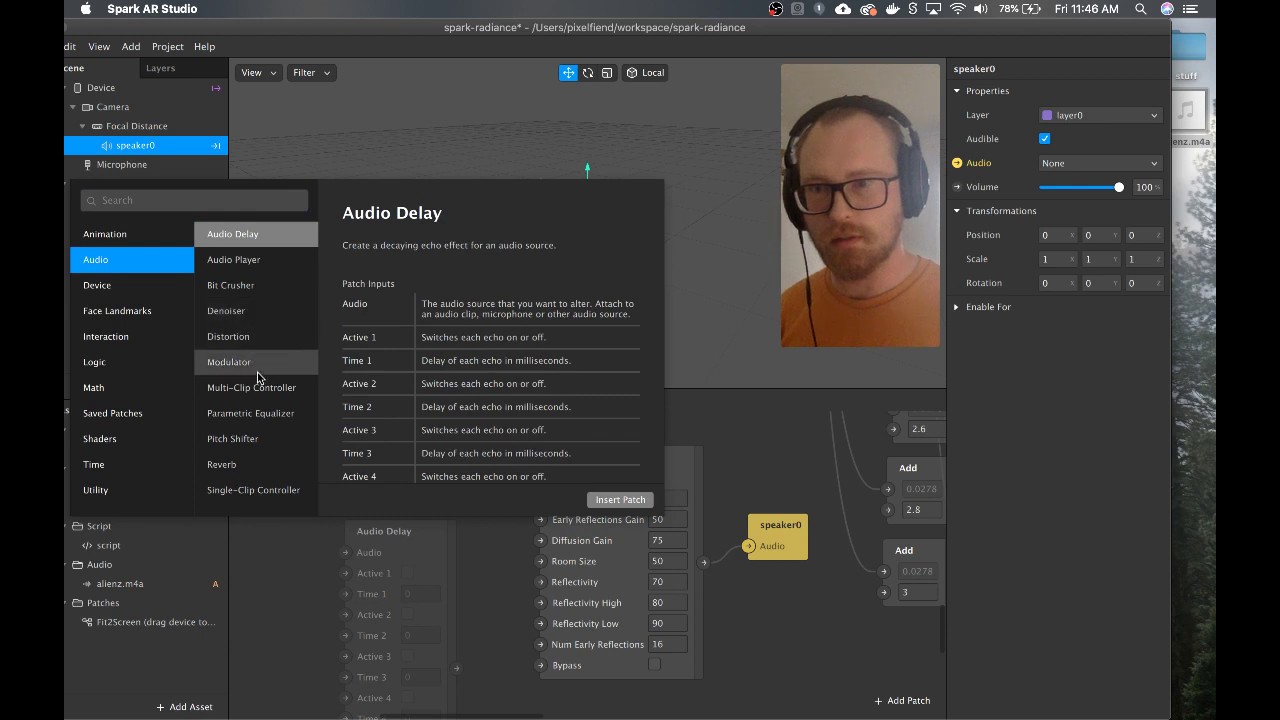Click the search magnifier in patch browser
Screen dimensions: 1280x720
(x=92, y=201)
